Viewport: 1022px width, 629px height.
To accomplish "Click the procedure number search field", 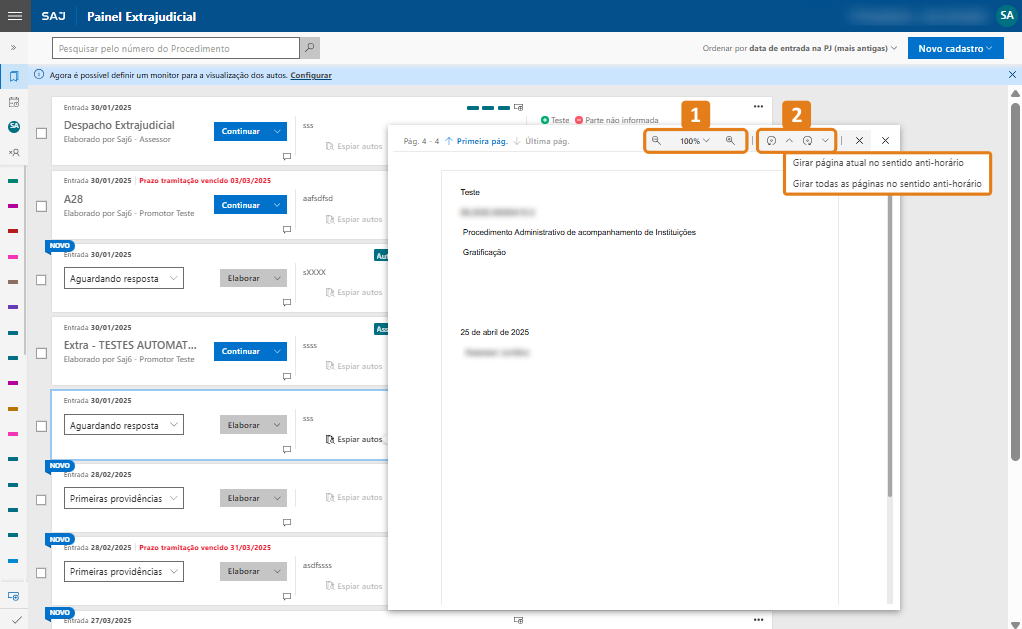I will 176,48.
